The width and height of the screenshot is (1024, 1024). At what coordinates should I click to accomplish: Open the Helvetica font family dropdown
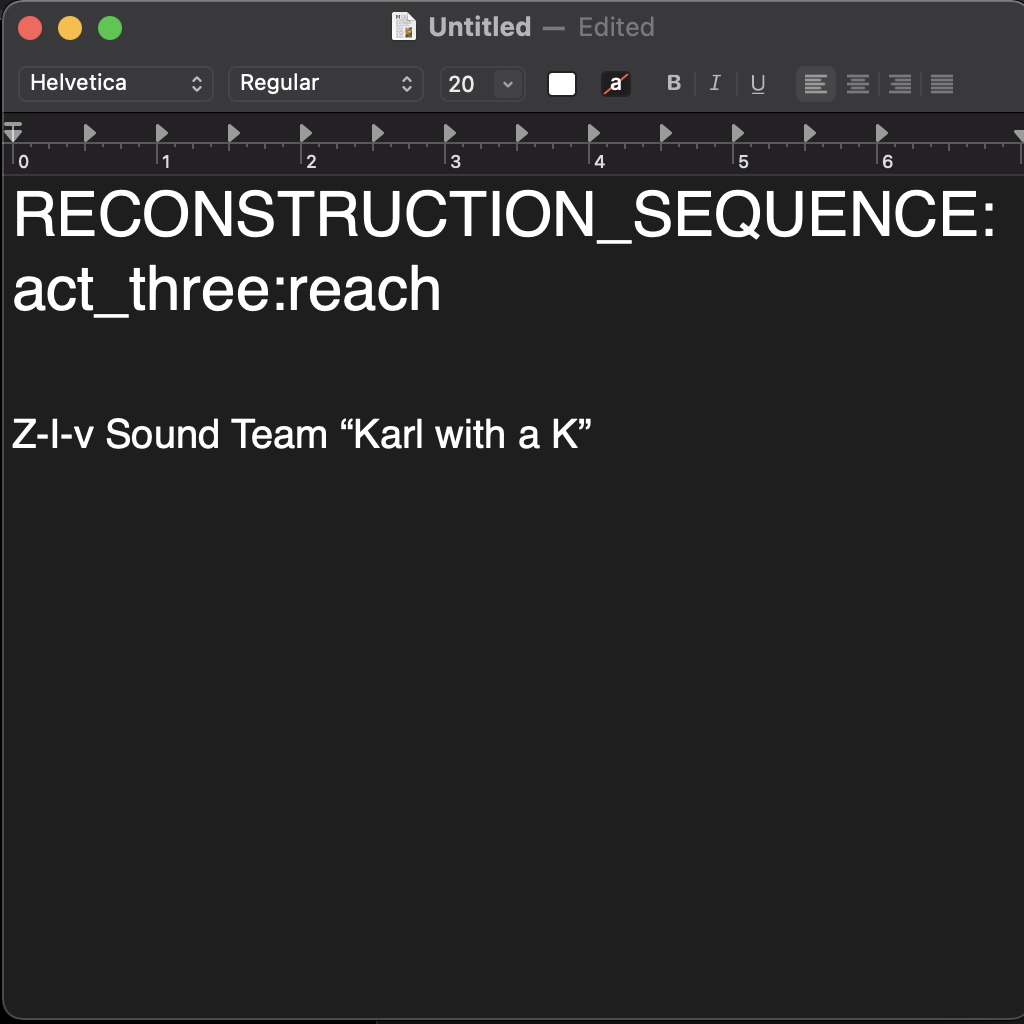[x=116, y=84]
